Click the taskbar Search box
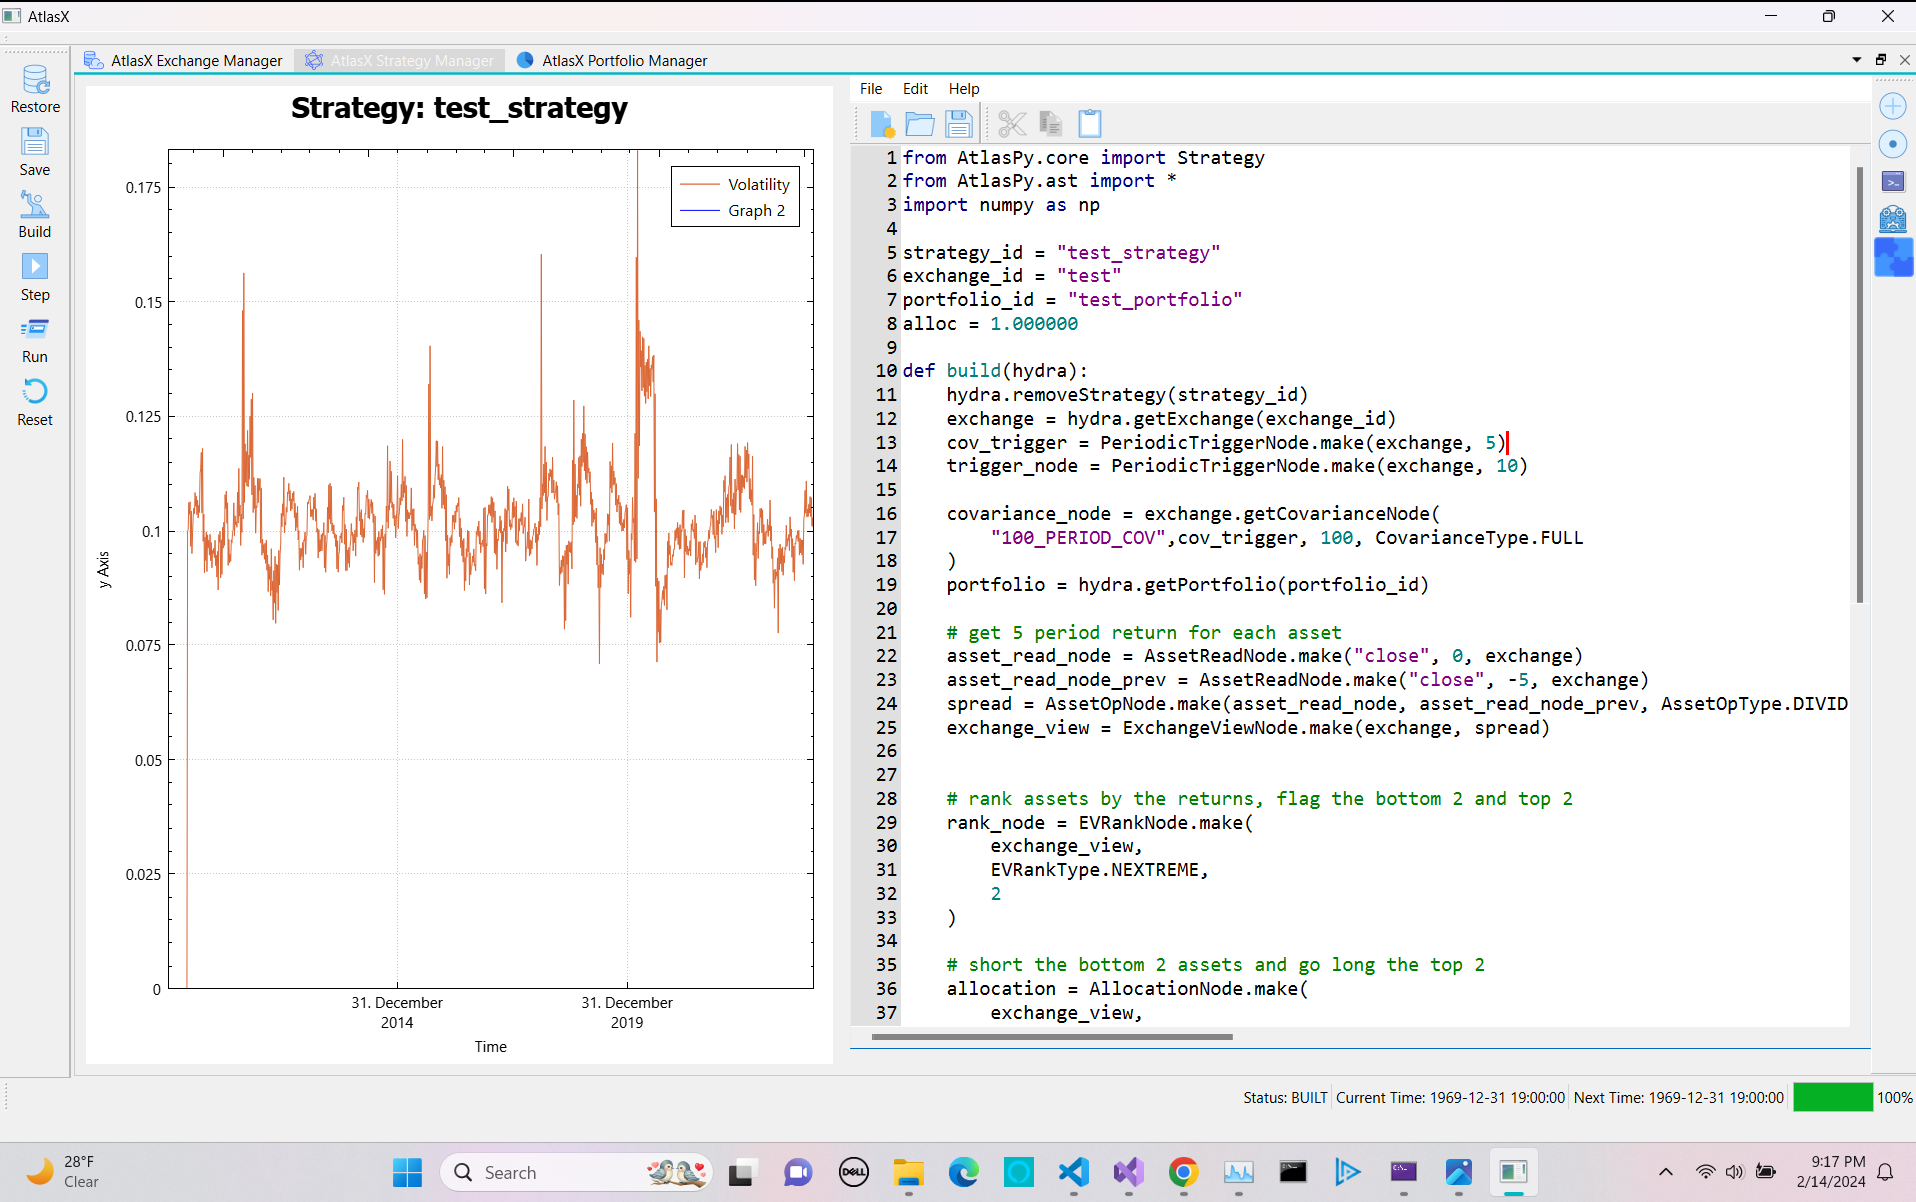 pos(577,1172)
